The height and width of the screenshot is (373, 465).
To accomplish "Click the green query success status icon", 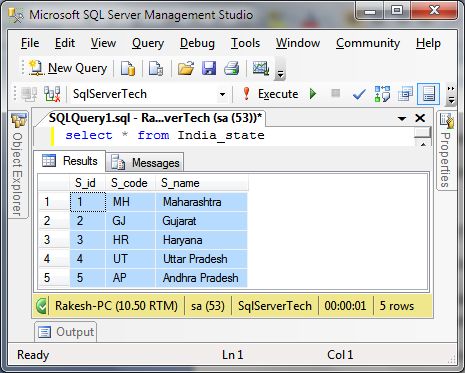I will (41, 306).
